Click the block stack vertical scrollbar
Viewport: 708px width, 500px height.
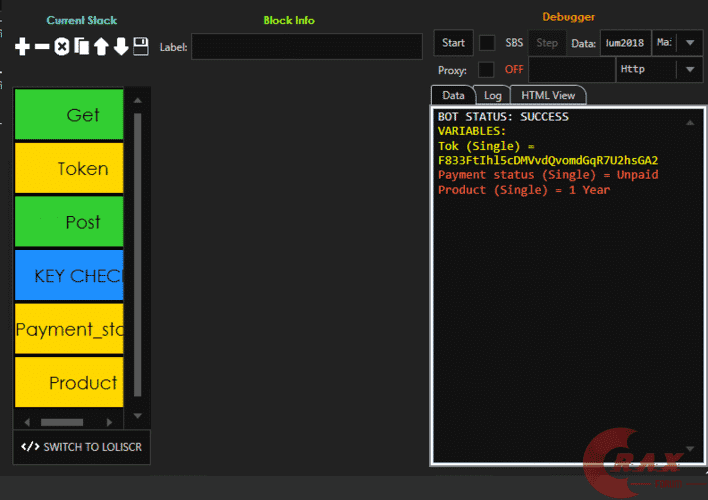pyautogui.click(x=138, y=250)
